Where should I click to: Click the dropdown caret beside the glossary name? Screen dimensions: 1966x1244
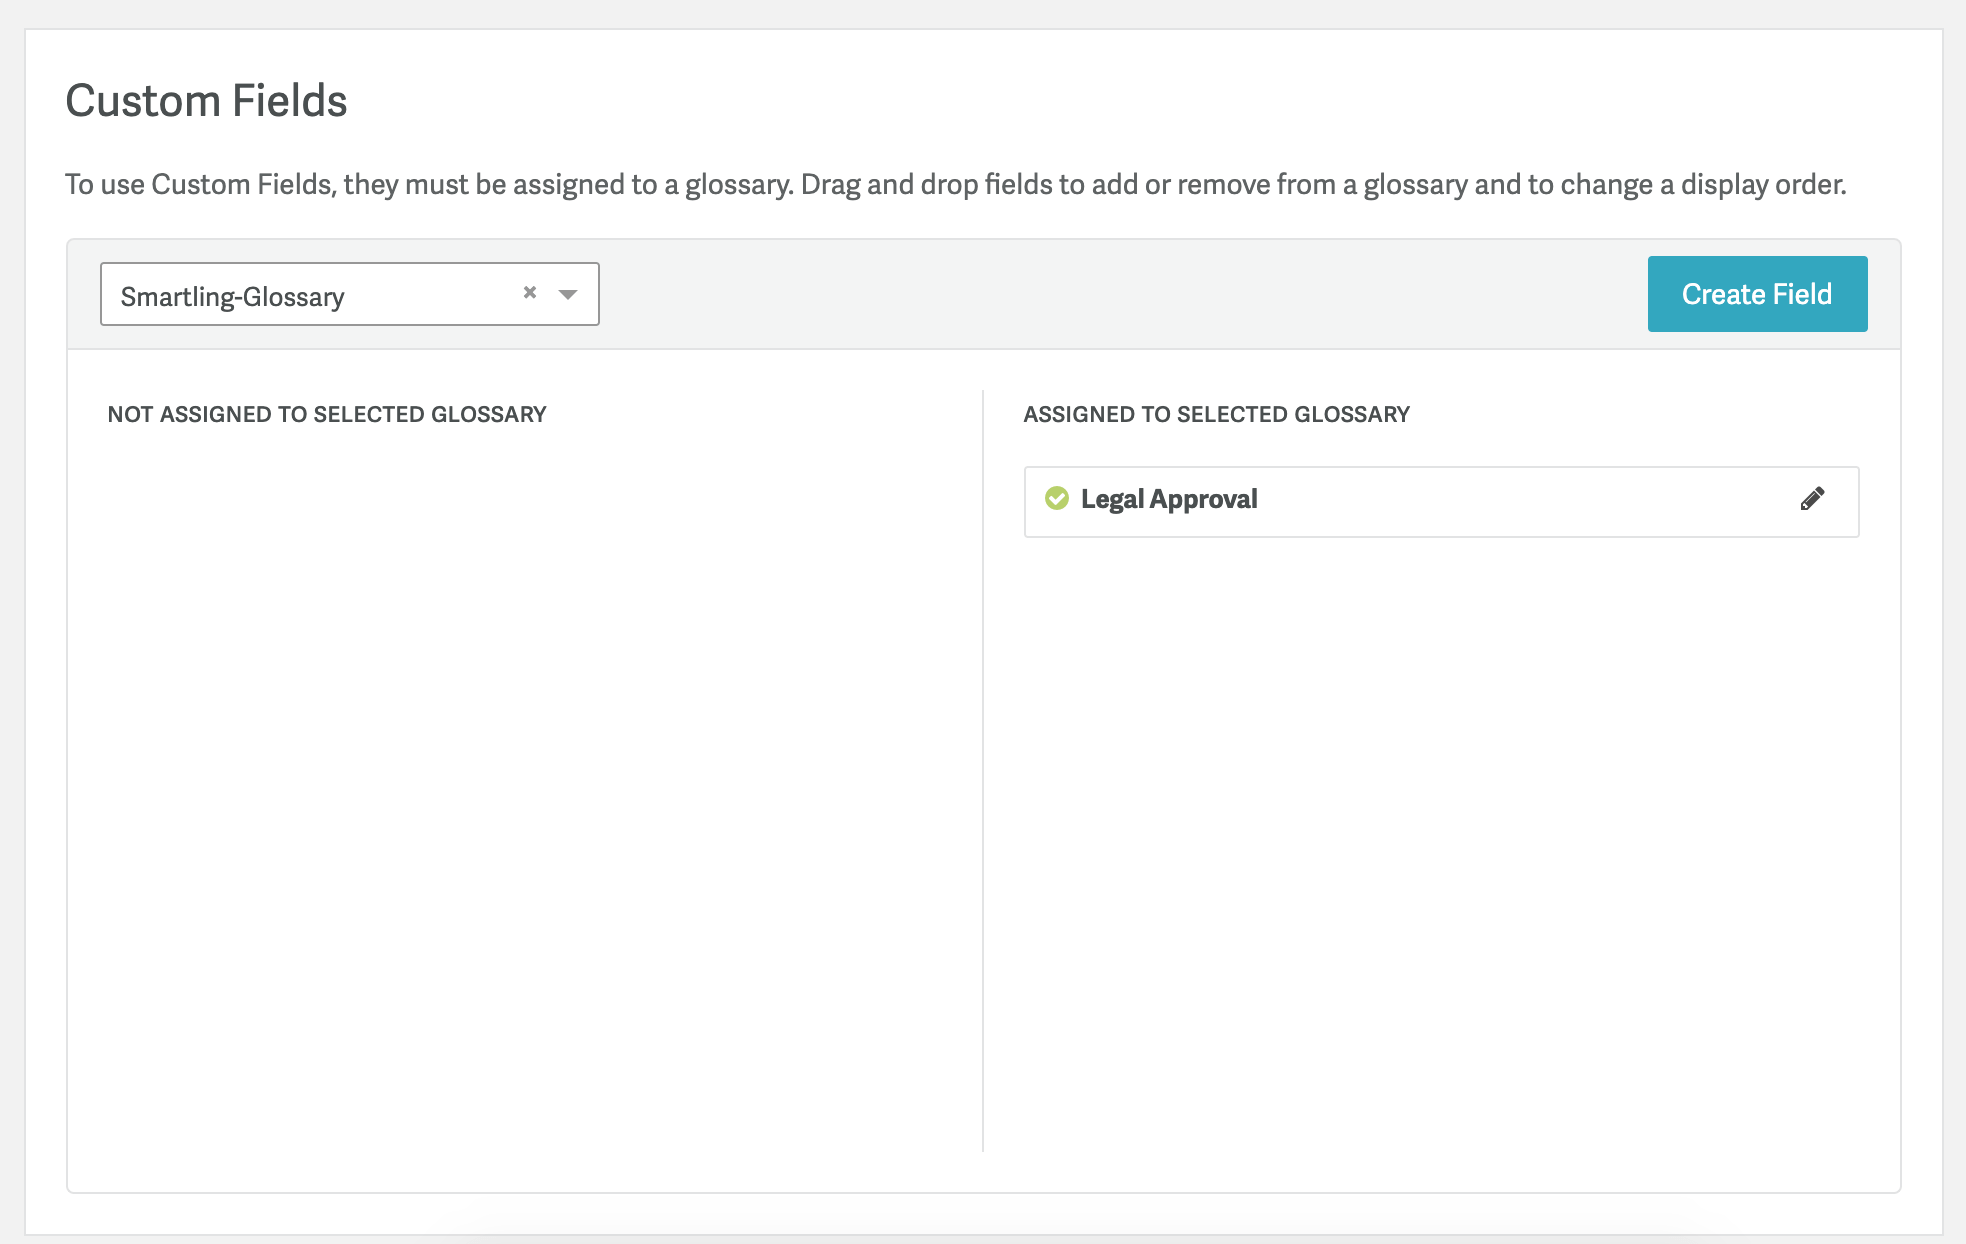click(x=568, y=294)
